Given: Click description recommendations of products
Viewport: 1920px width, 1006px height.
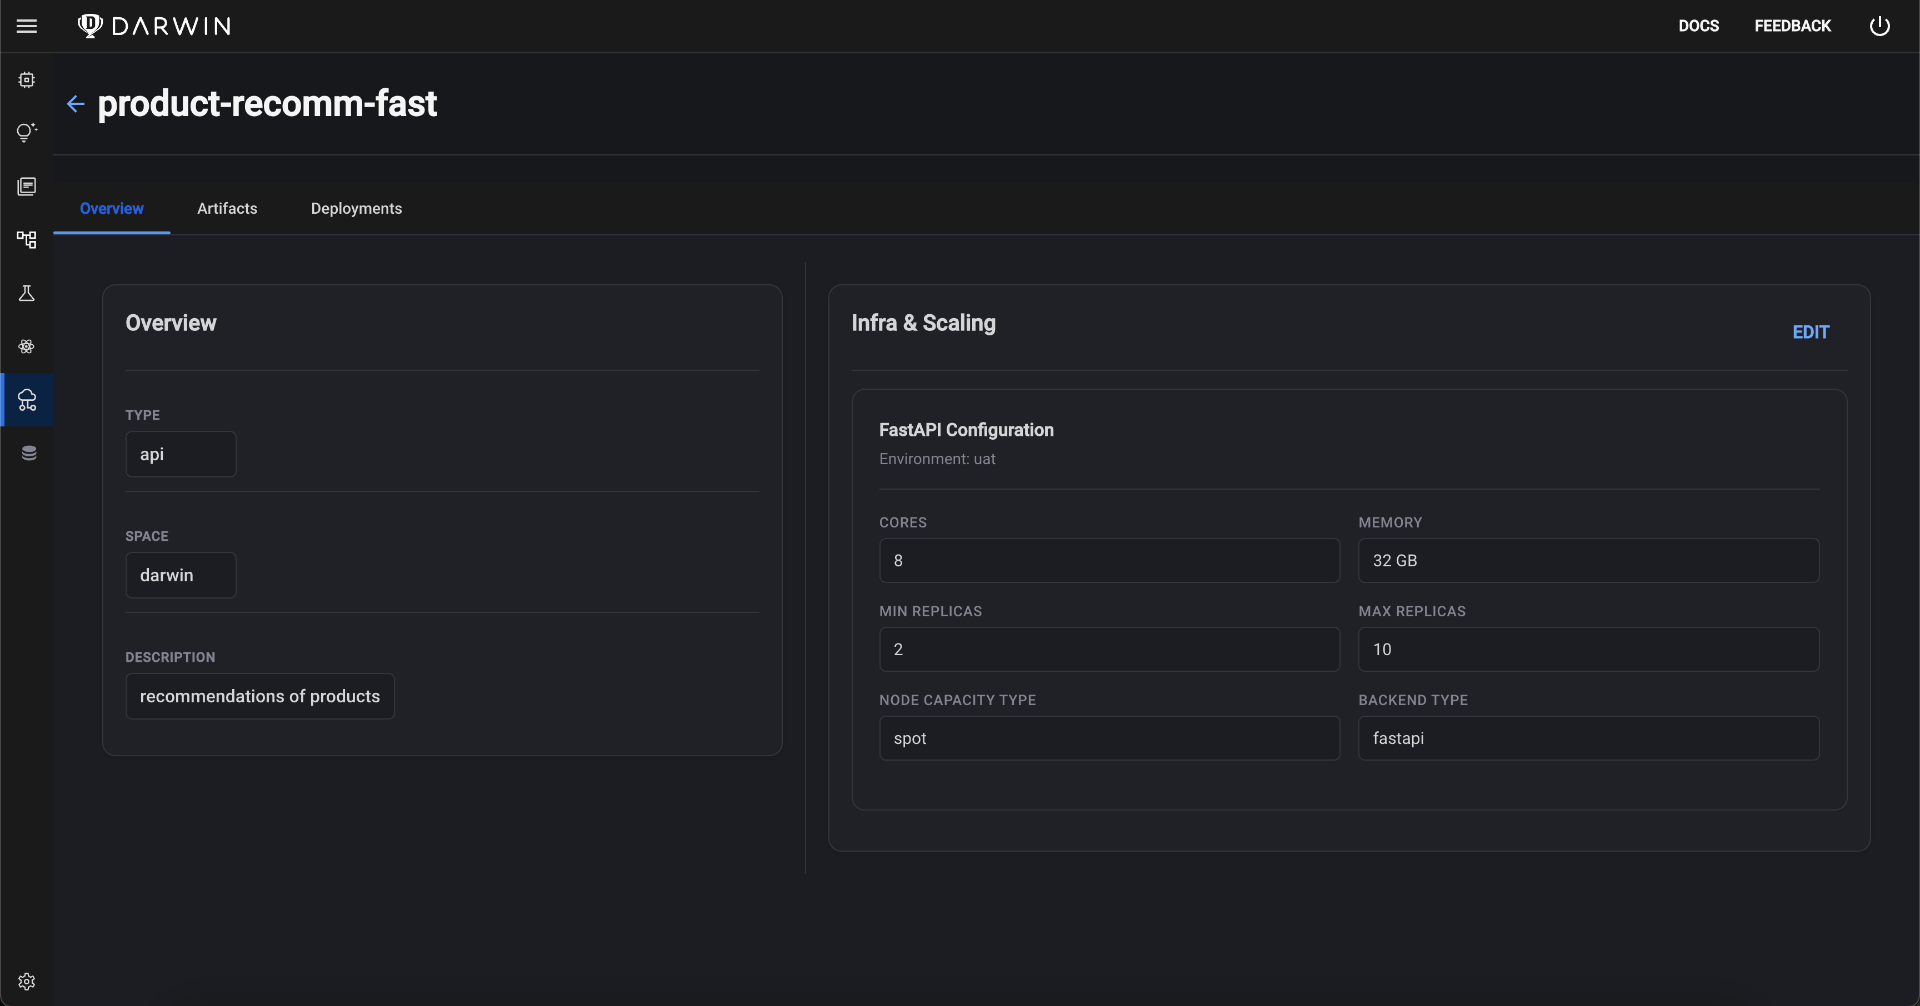Looking at the screenshot, I should pos(260,696).
